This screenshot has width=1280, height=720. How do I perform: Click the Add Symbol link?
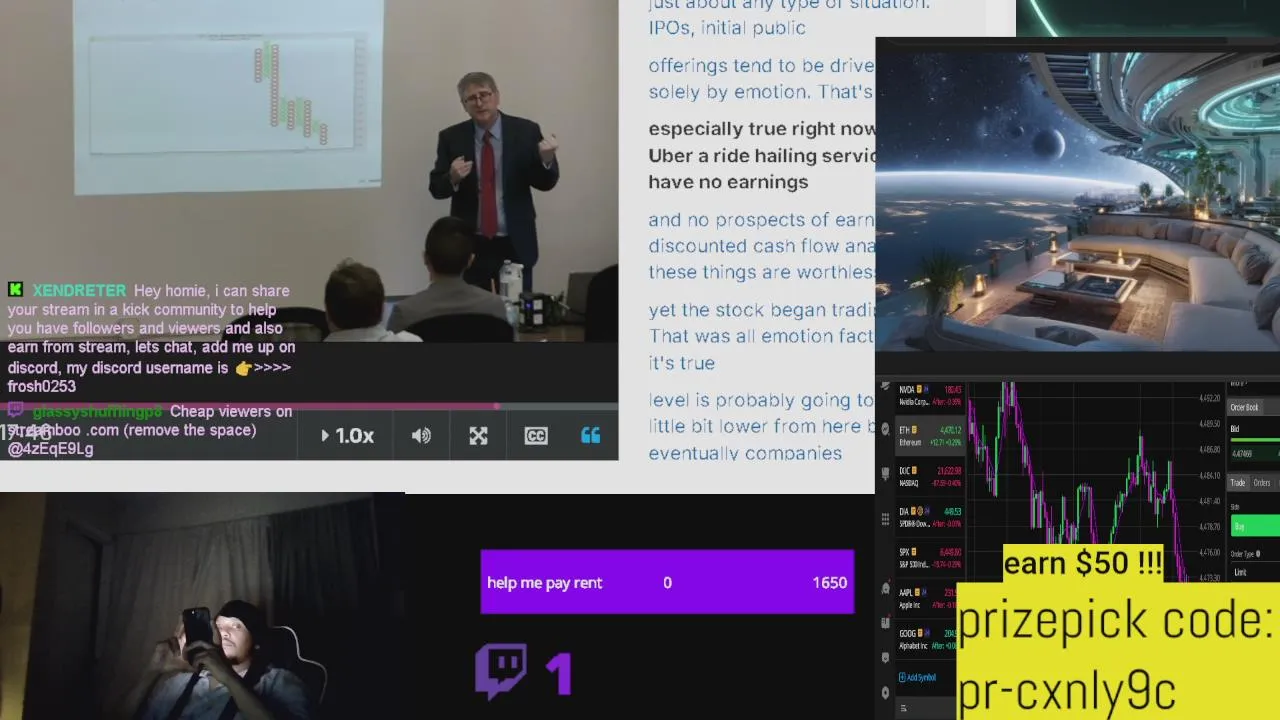tap(917, 677)
